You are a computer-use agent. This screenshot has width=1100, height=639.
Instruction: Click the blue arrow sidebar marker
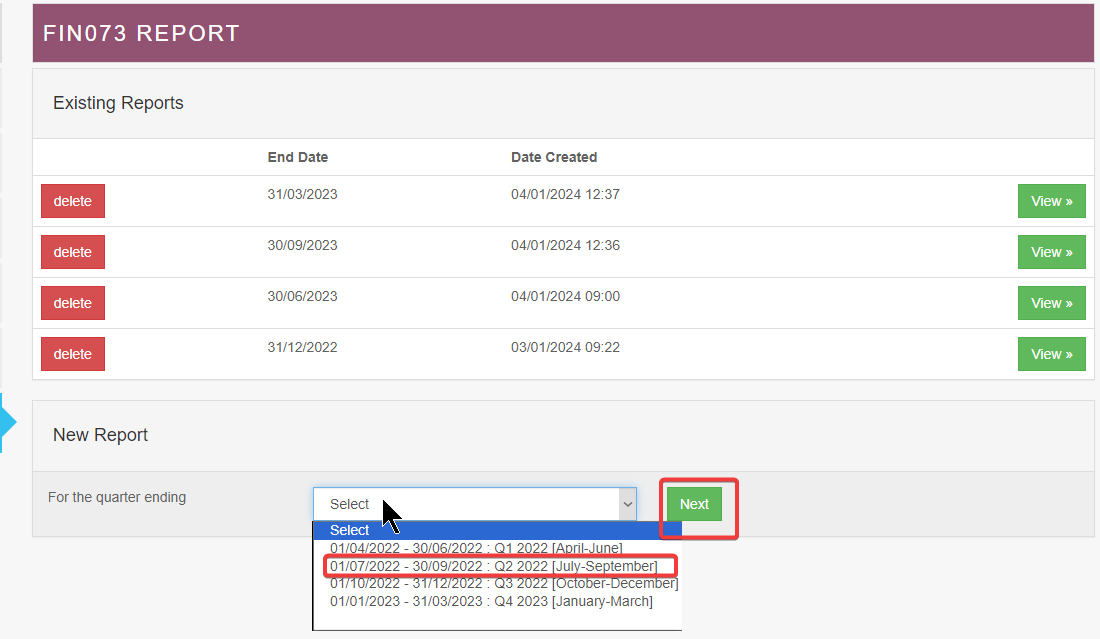8,422
